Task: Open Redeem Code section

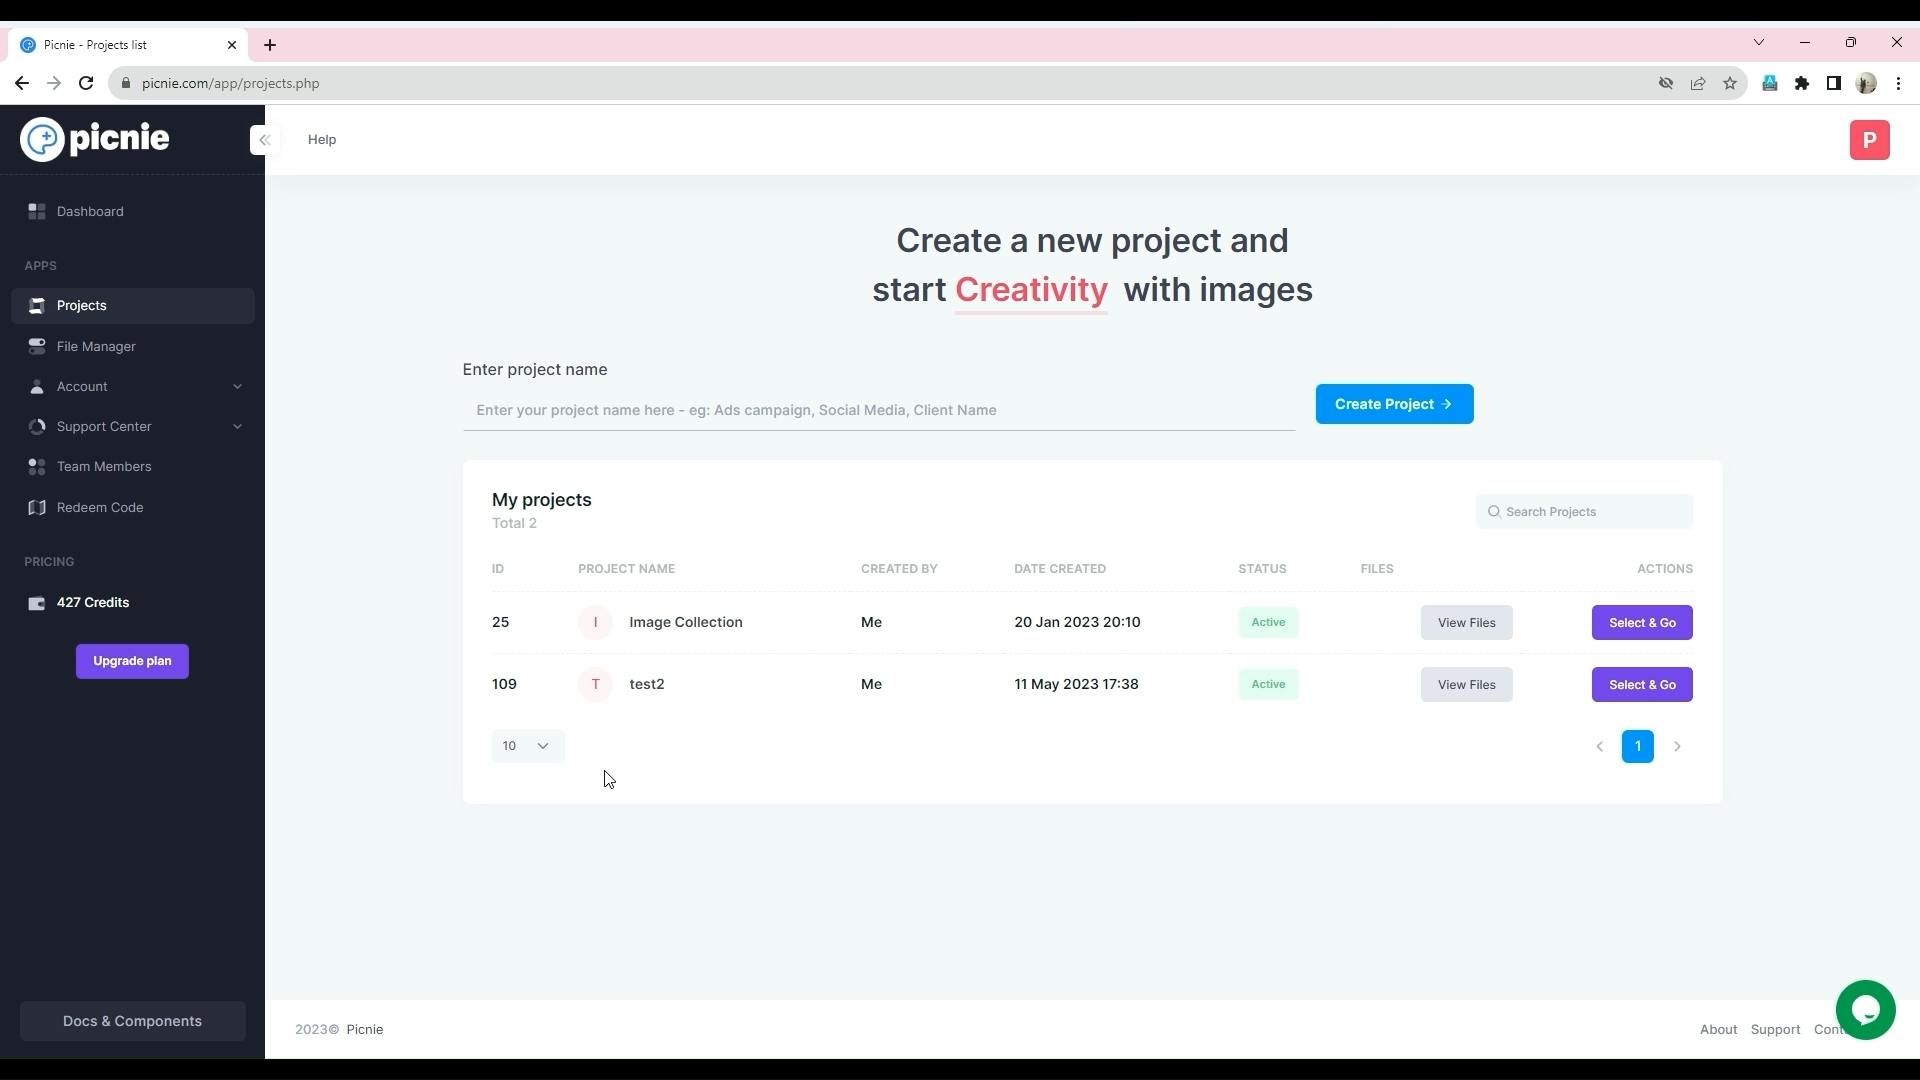Action: point(99,506)
